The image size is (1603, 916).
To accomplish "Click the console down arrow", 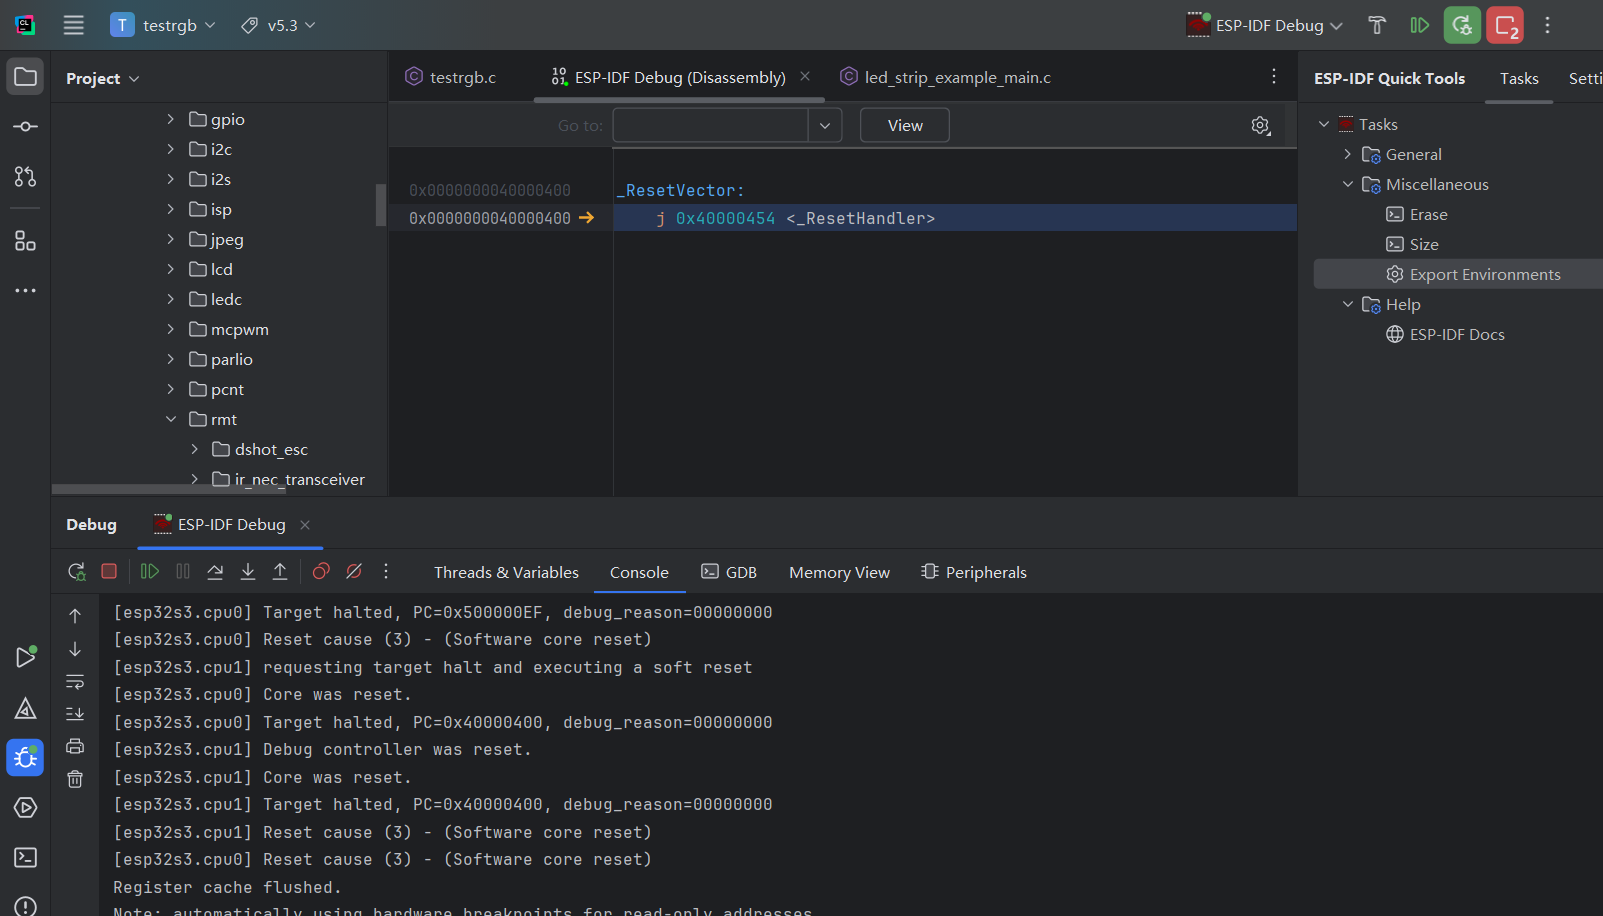I will pos(75,649).
